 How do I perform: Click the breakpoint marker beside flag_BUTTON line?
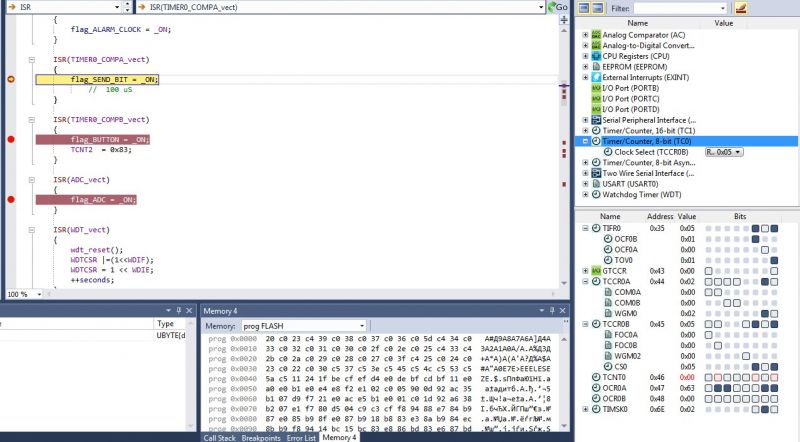click(x=11, y=139)
